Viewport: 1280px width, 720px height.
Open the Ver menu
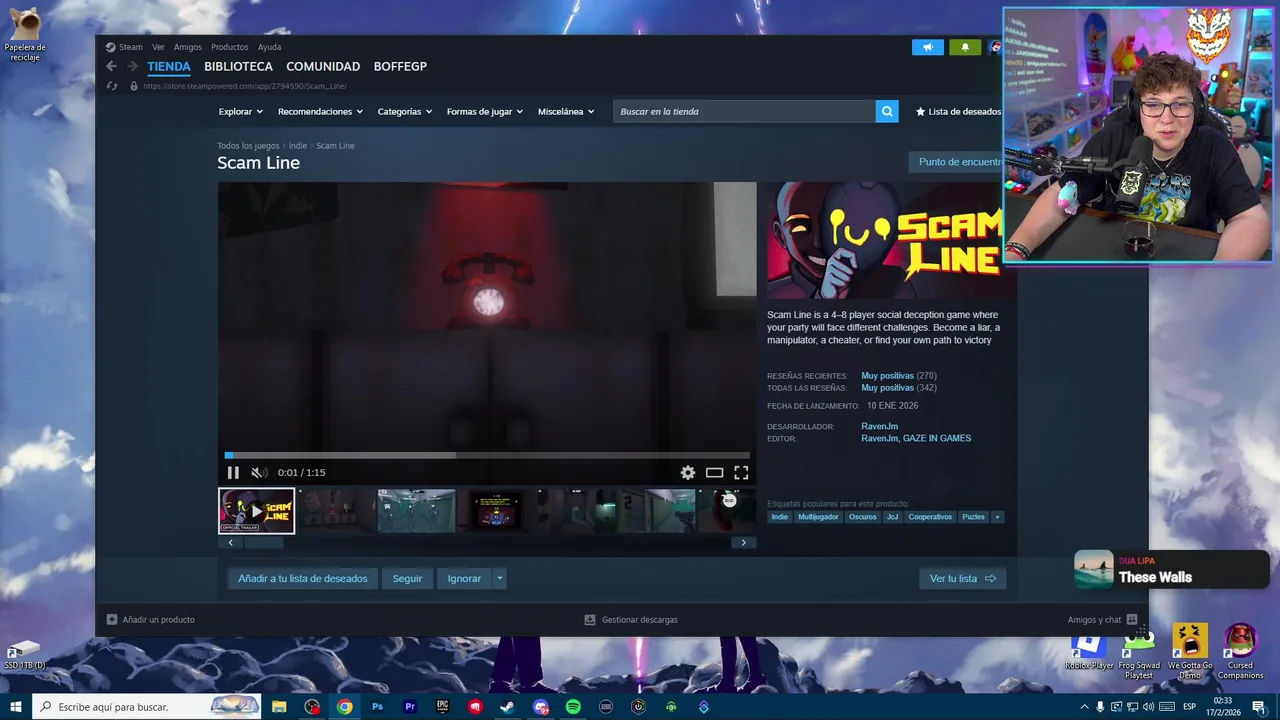pyautogui.click(x=158, y=47)
